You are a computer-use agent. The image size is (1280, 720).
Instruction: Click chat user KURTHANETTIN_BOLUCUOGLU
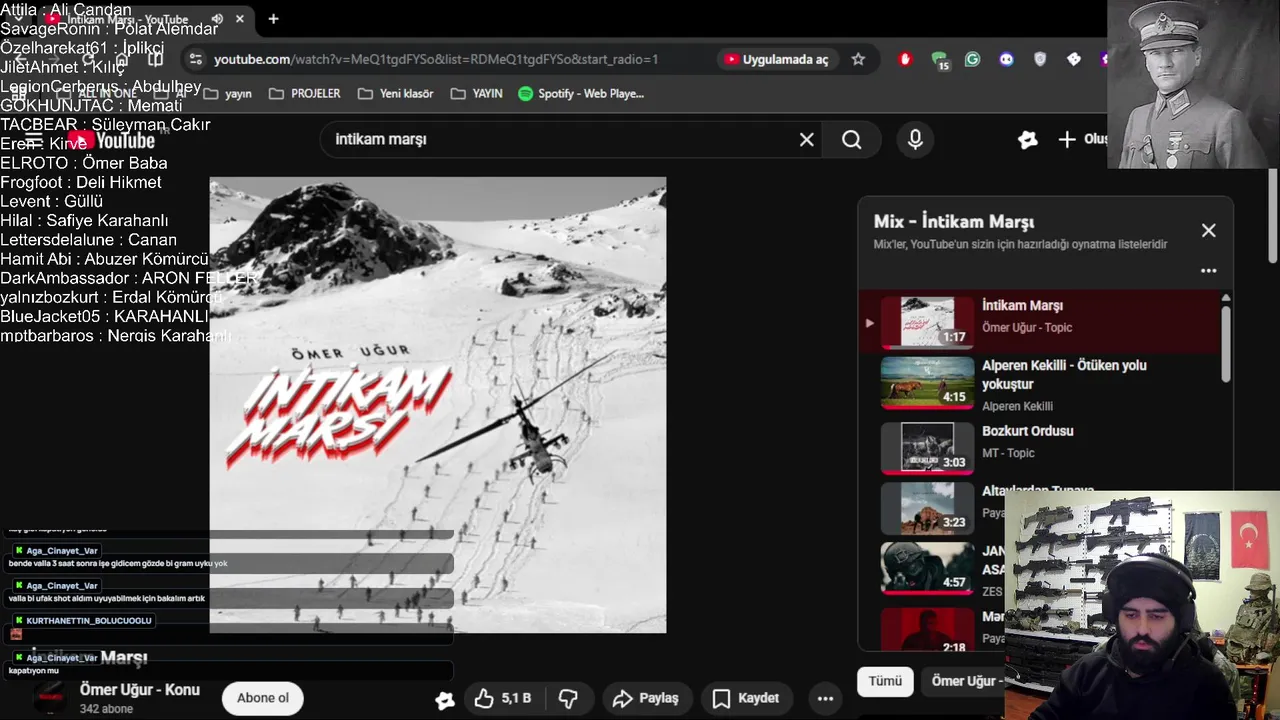89,621
